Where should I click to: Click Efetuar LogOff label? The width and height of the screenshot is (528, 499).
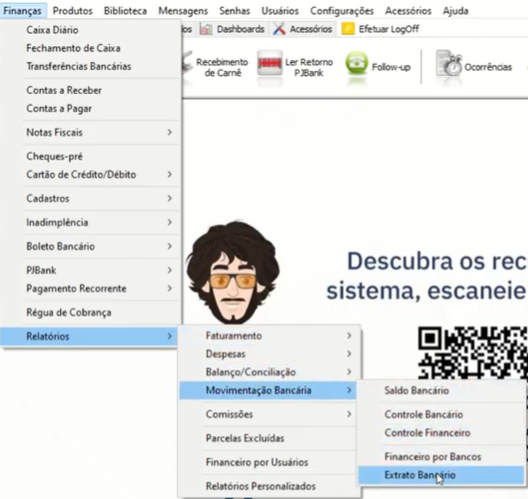[x=389, y=29]
